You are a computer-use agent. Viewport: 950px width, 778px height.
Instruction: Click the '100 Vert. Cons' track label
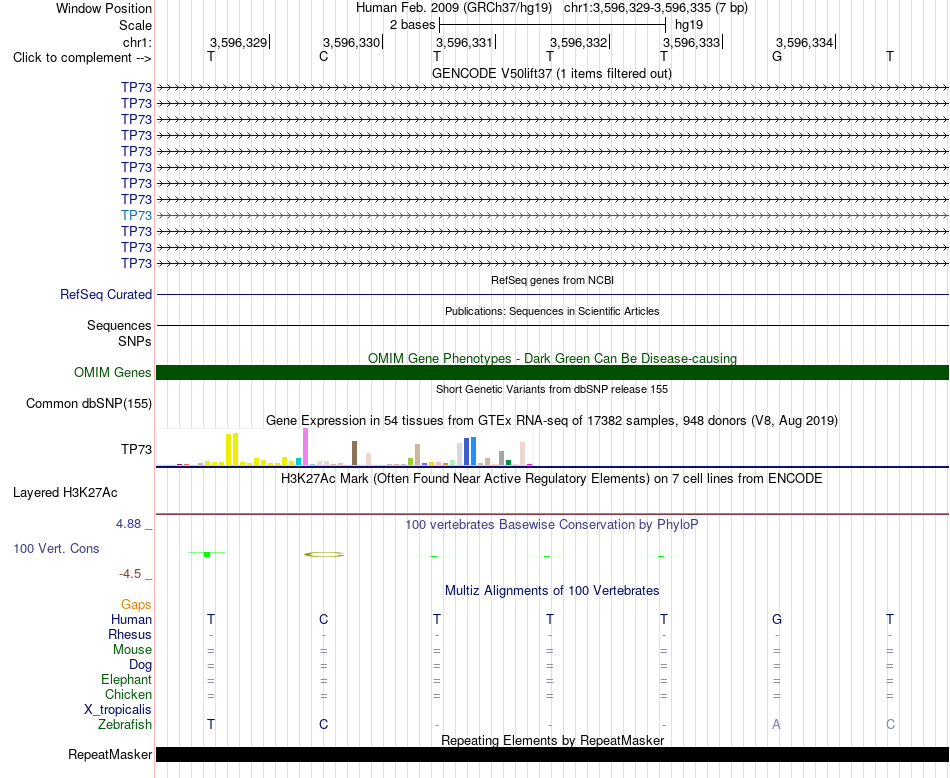56,548
